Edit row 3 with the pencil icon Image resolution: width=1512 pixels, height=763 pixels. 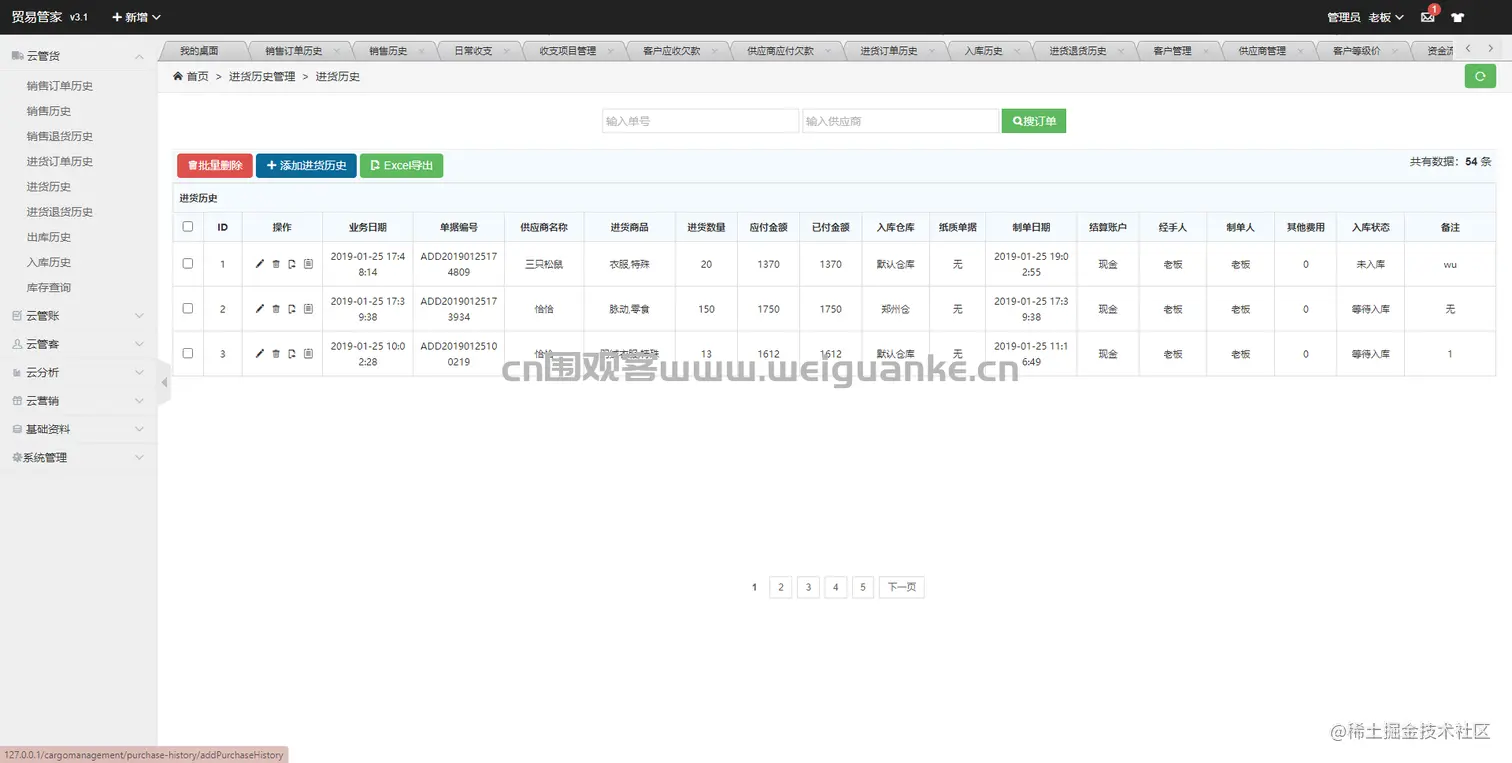click(260, 353)
